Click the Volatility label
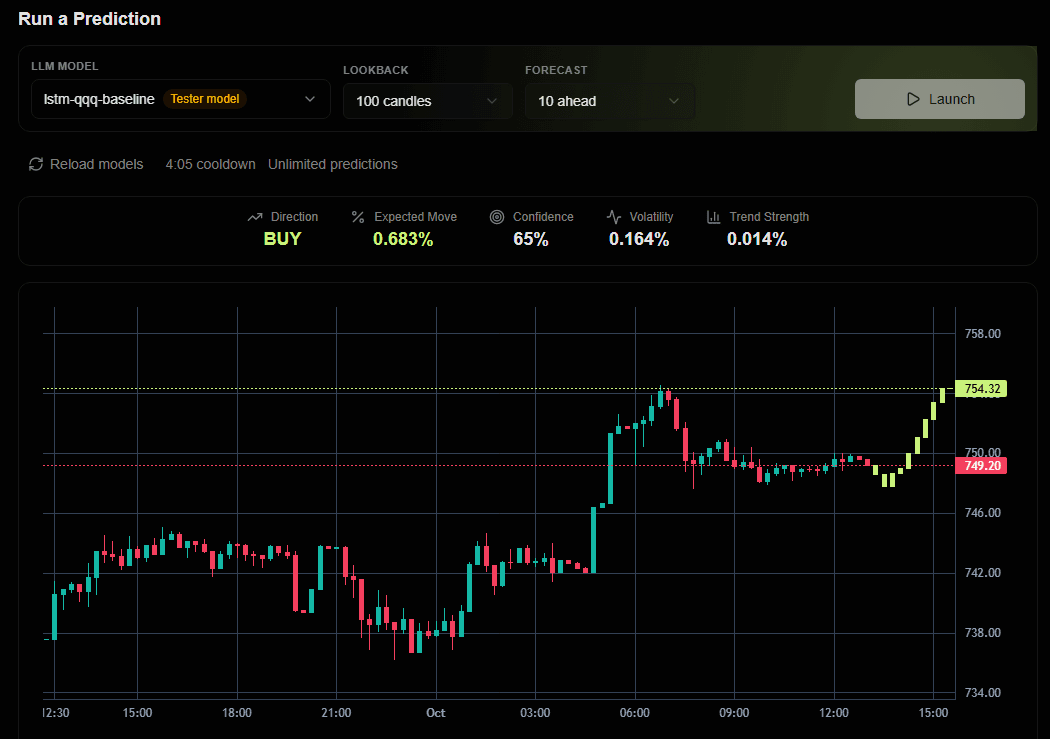 point(652,217)
